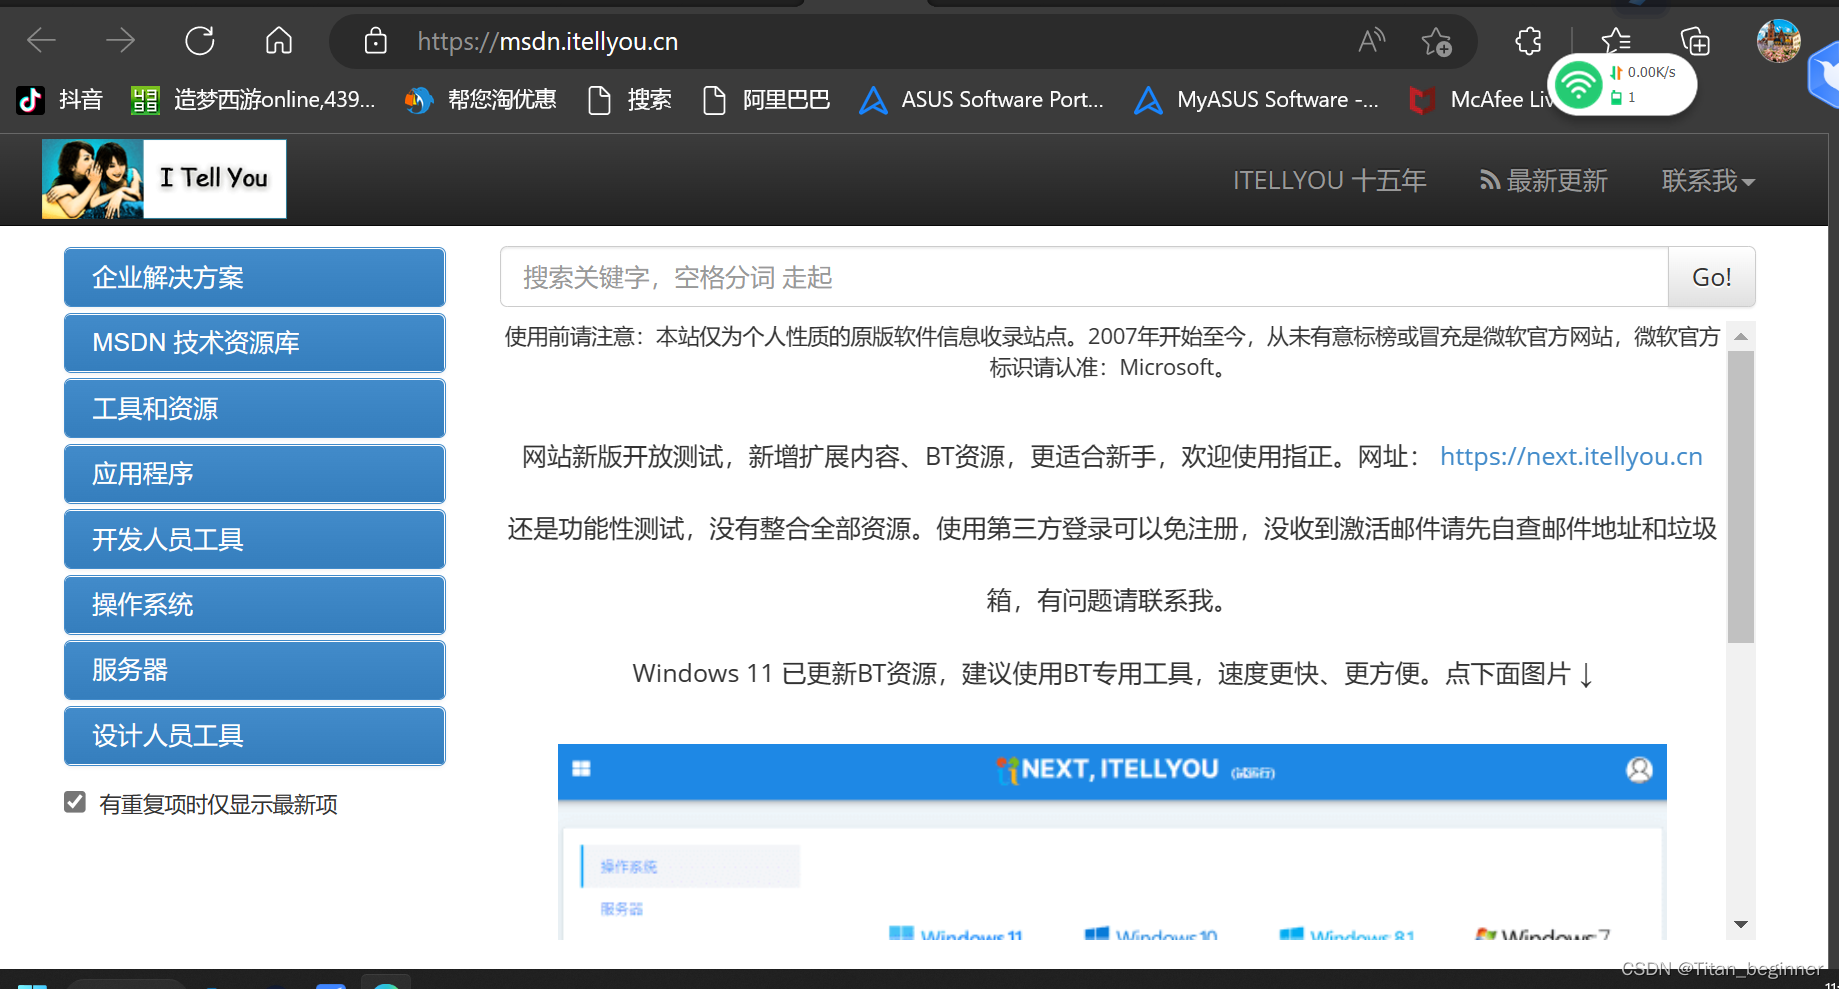Screen dimensions: 1839x989
Task: Click the address bar URL msdn.itellyou.cn
Action: 547,41
